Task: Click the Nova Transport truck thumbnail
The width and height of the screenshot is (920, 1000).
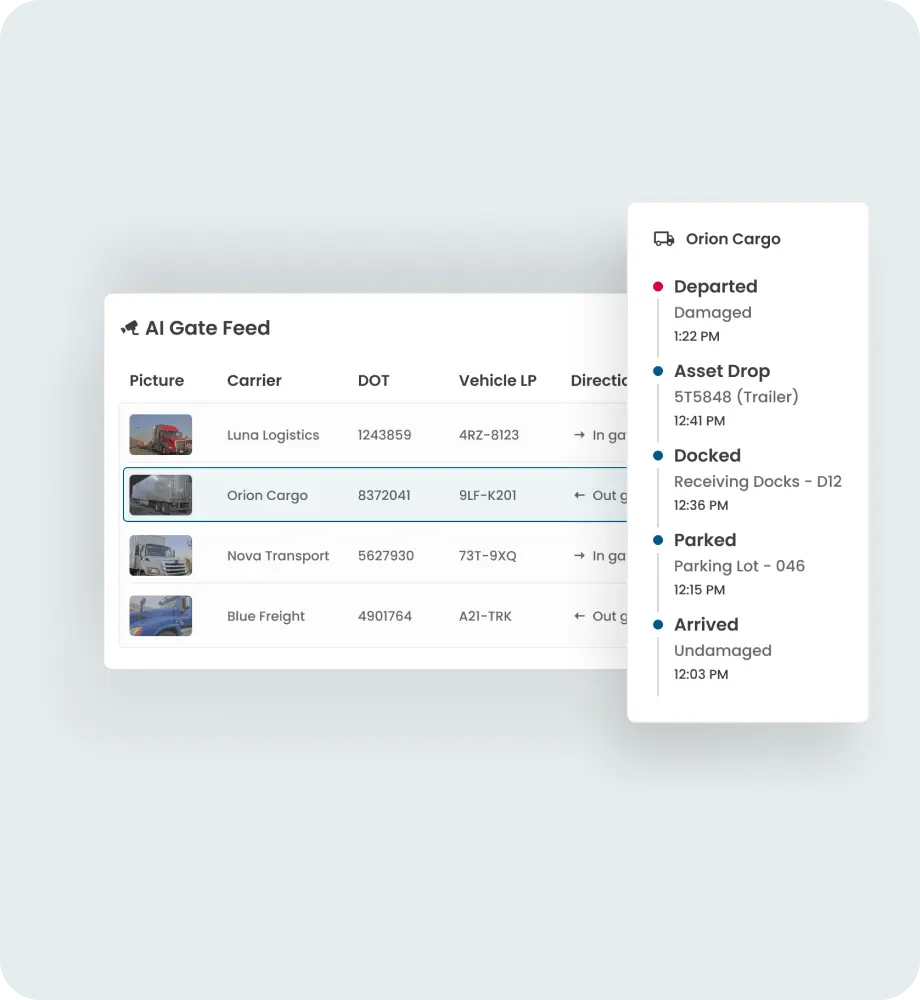Action: coord(160,555)
